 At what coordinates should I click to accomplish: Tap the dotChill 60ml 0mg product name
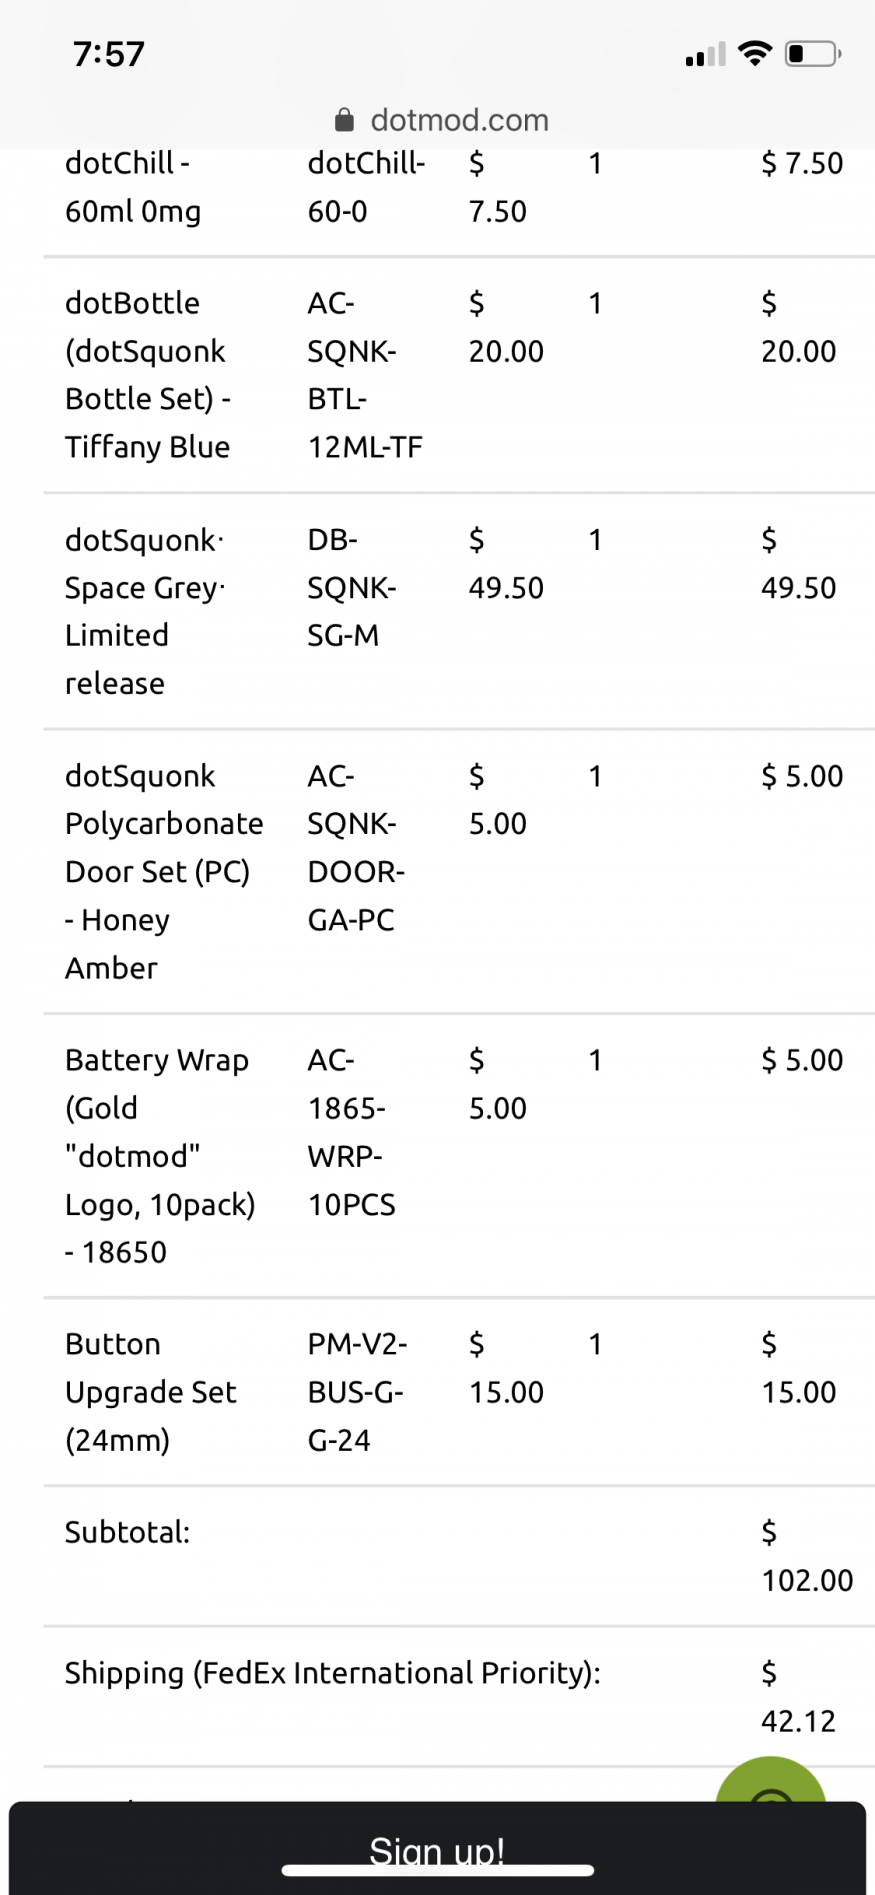tap(132, 187)
